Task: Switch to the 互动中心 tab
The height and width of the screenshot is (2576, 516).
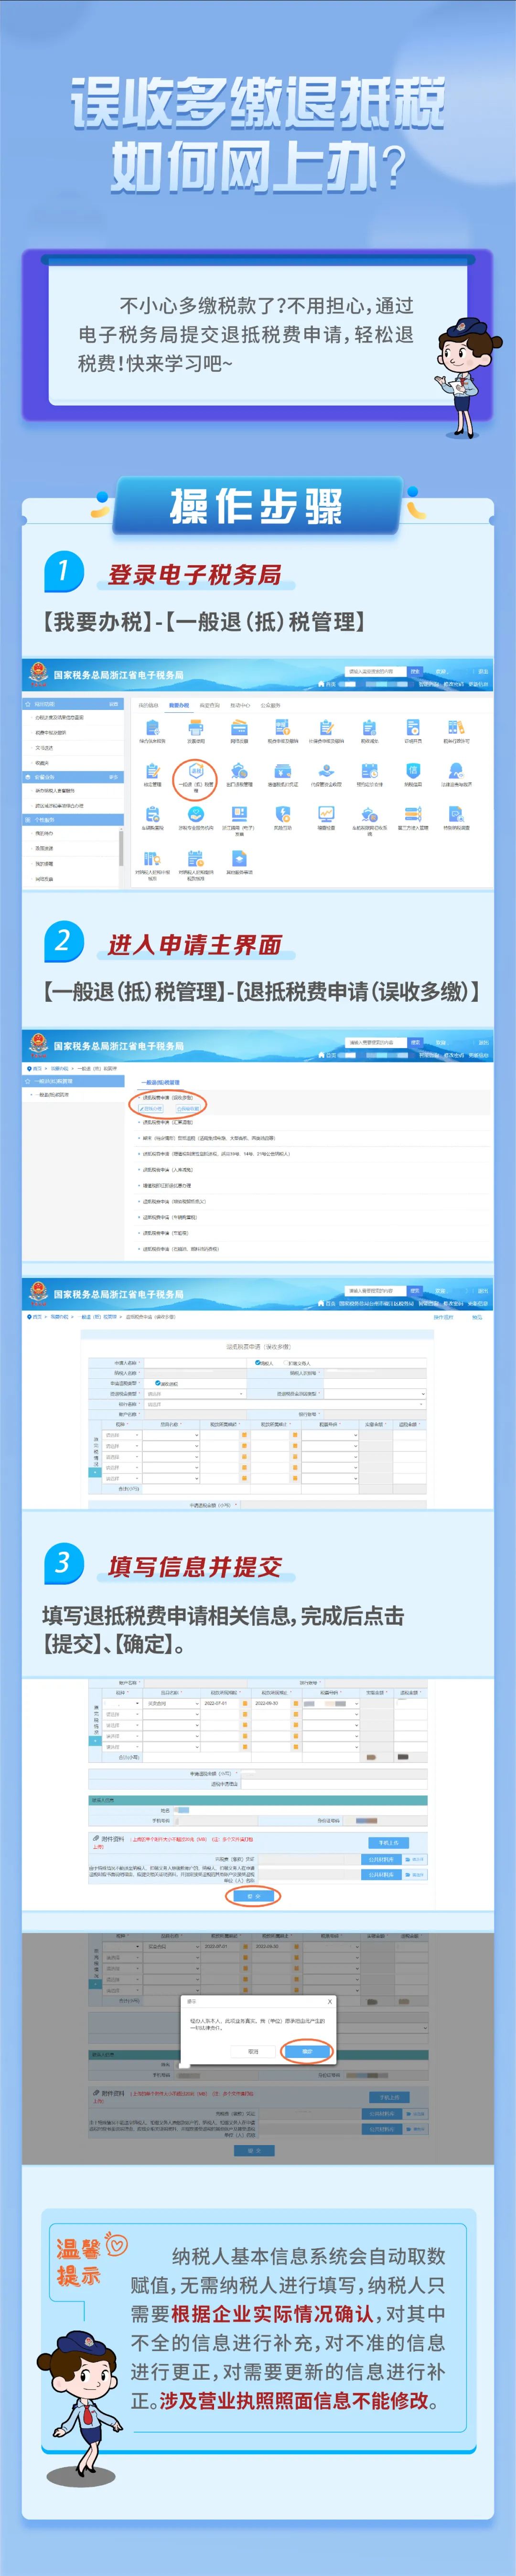Action: point(240,705)
